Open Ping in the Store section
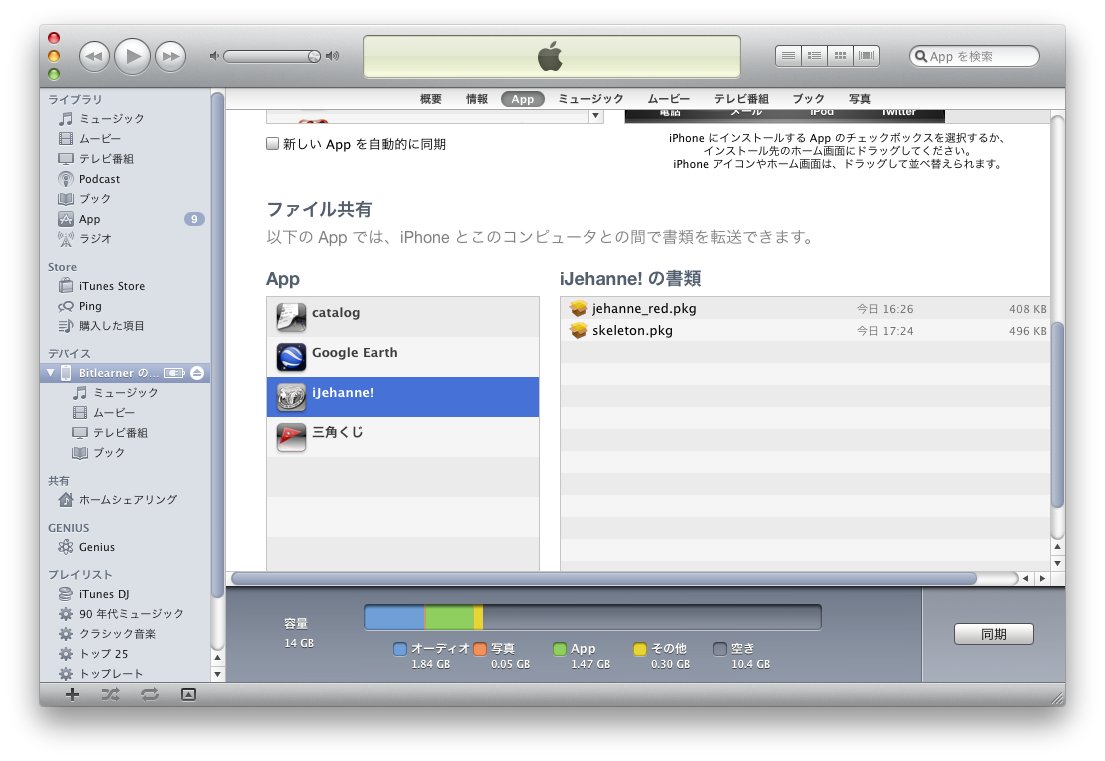Image resolution: width=1105 pixels, height=761 pixels. [x=89, y=306]
